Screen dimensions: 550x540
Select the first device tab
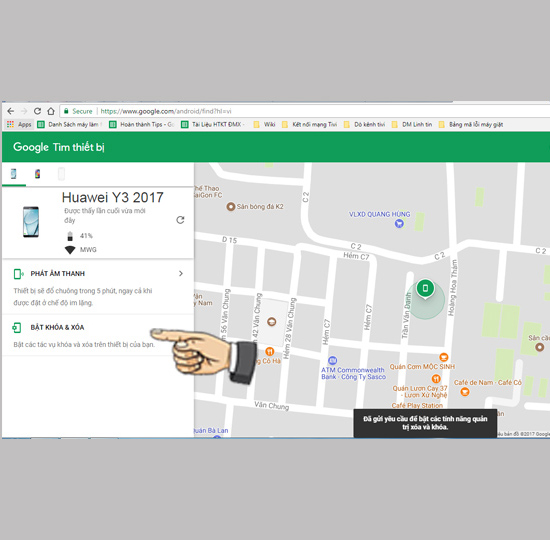click(x=13, y=174)
